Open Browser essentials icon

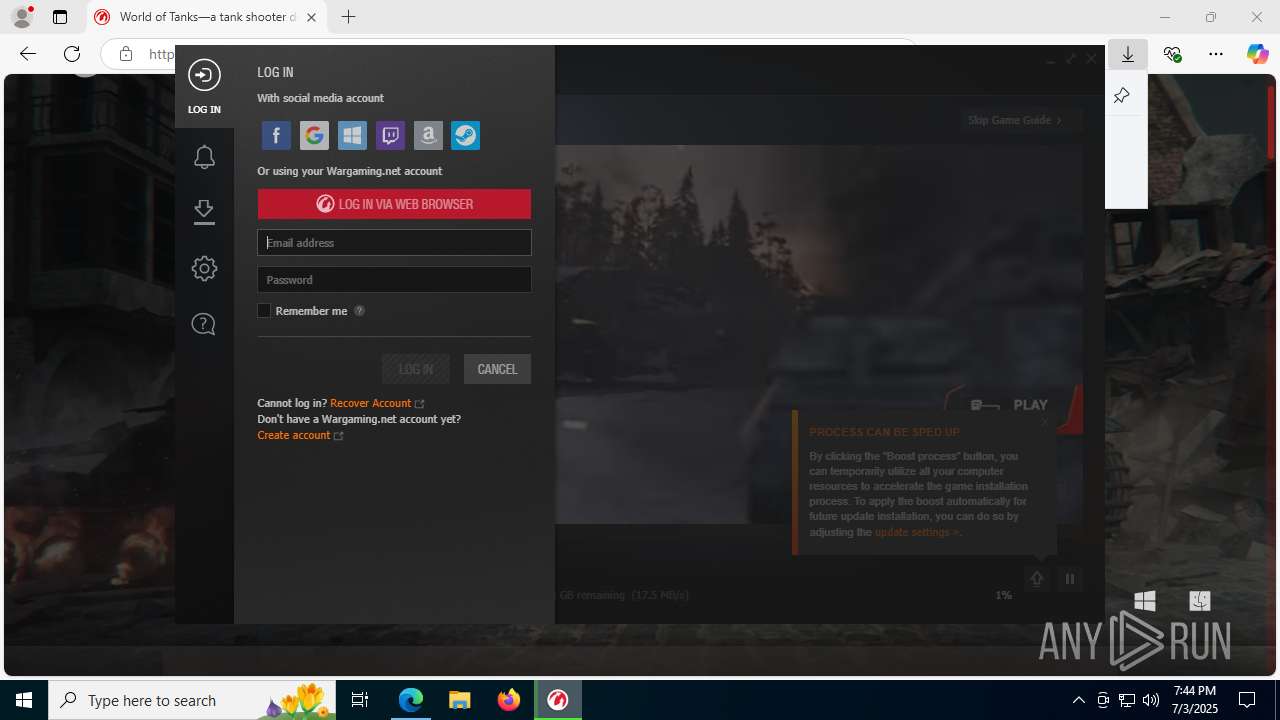[x=1172, y=54]
